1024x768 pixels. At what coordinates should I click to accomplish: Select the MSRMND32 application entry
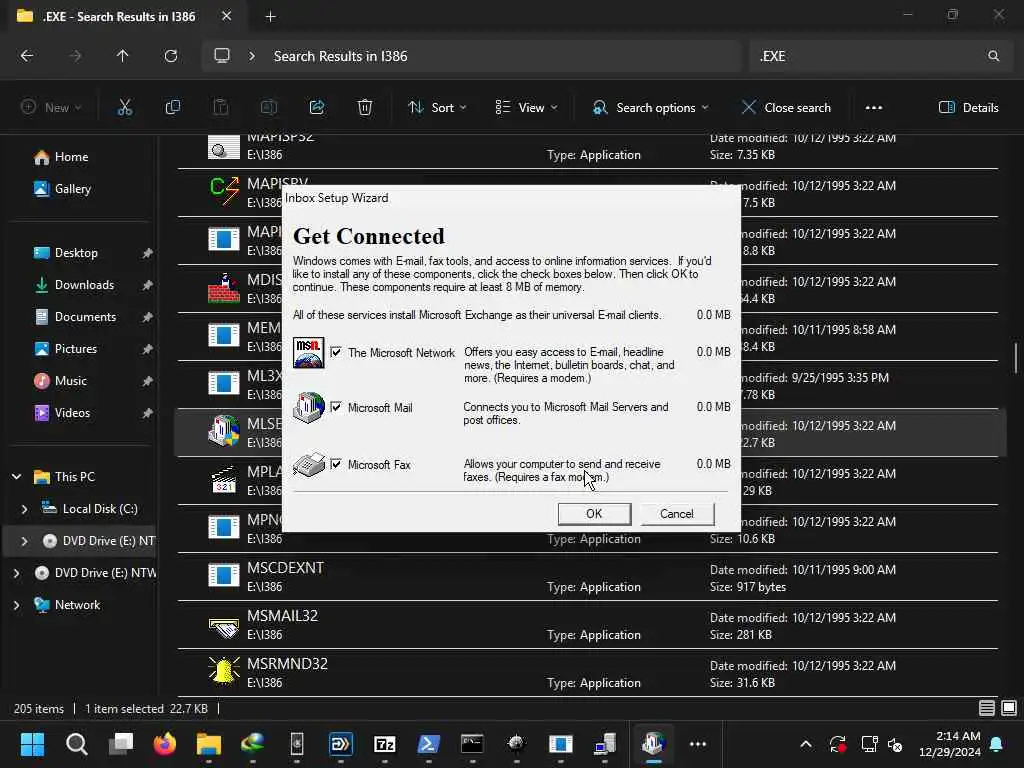588,673
